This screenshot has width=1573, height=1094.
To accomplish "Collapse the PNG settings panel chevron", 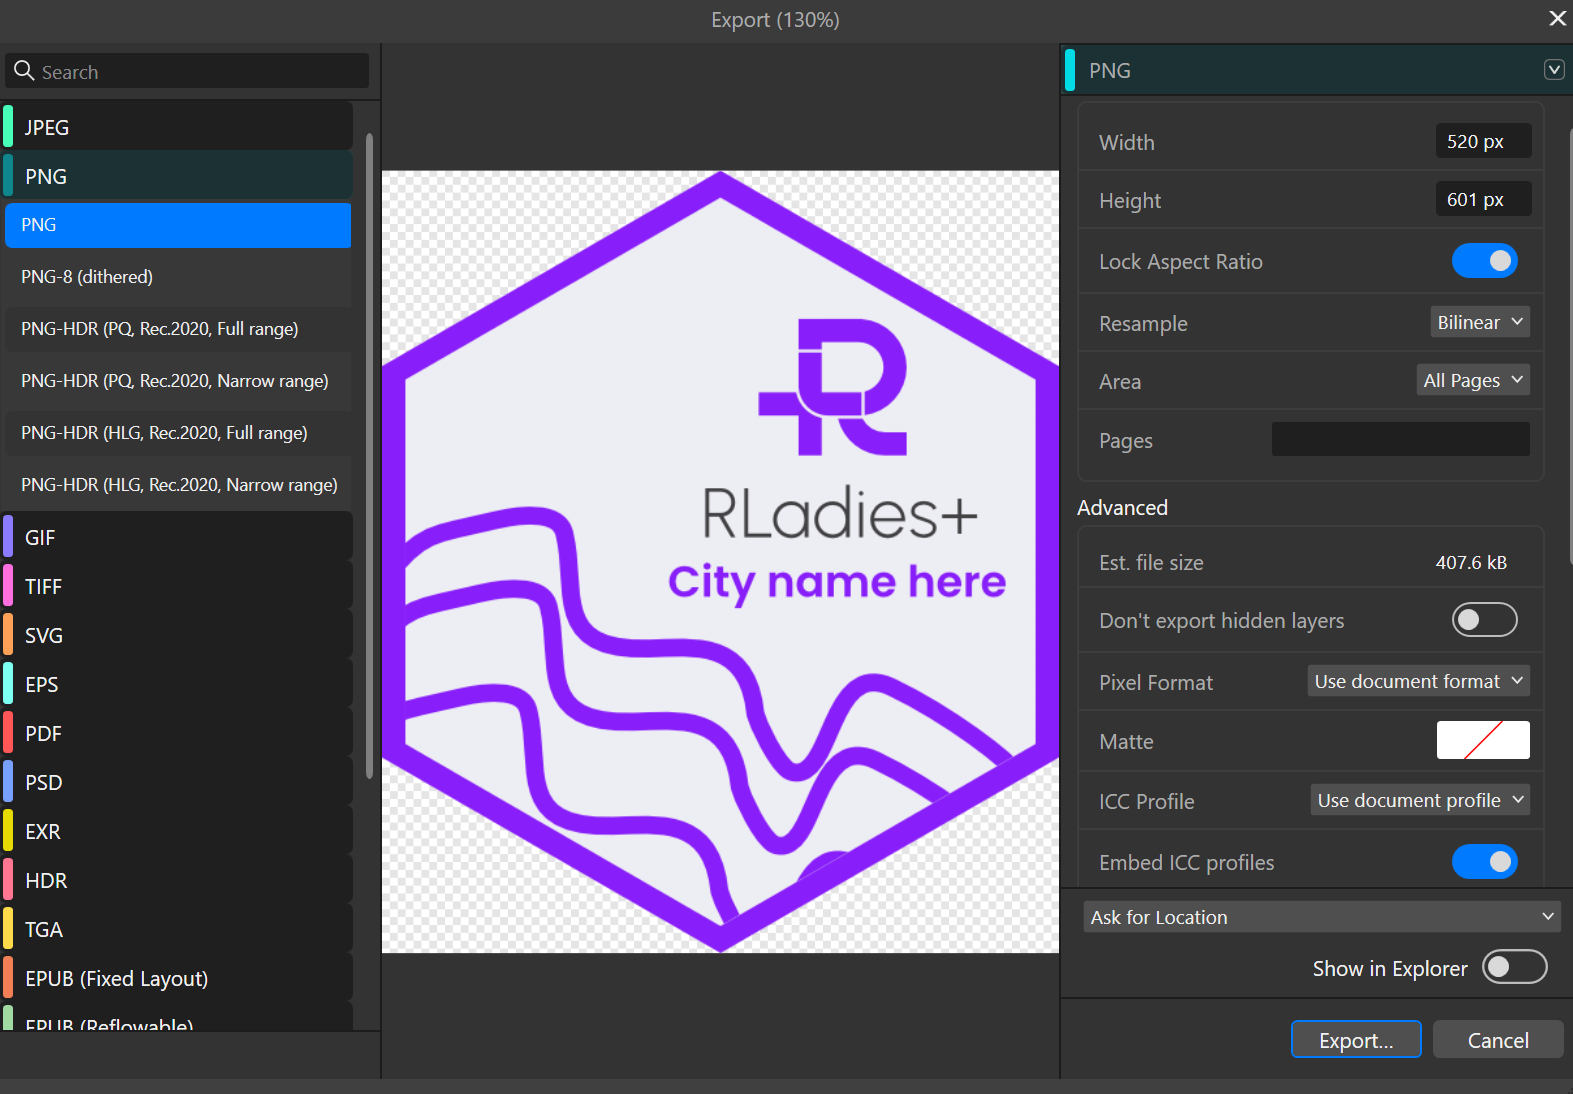I will pos(1554,70).
